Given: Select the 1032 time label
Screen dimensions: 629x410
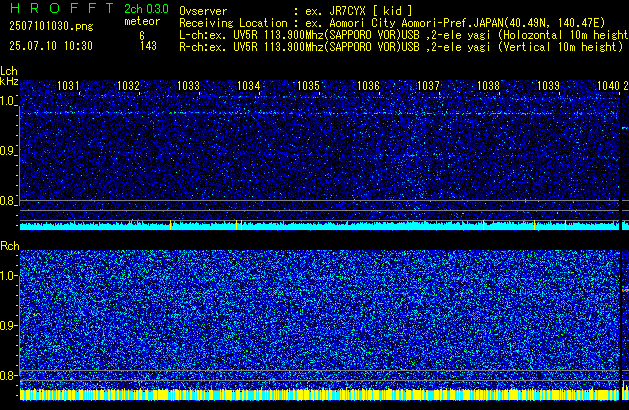Looking at the screenshot, I should click(128, 86).
